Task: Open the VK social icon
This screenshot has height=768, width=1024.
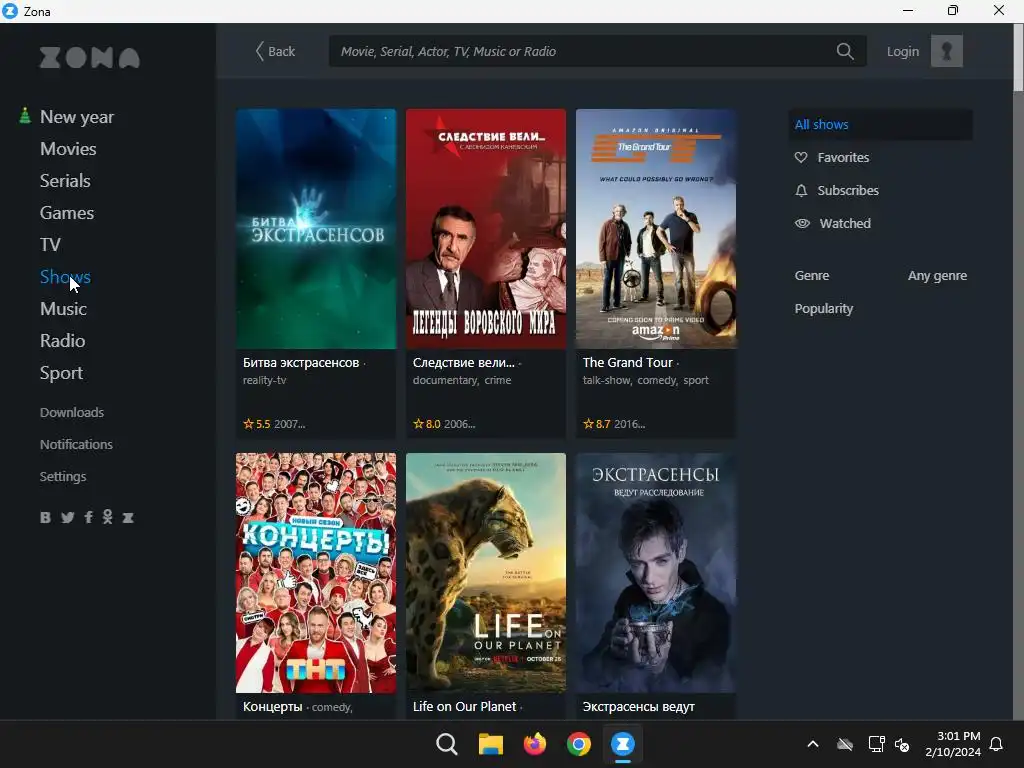Action: [45, 517]
